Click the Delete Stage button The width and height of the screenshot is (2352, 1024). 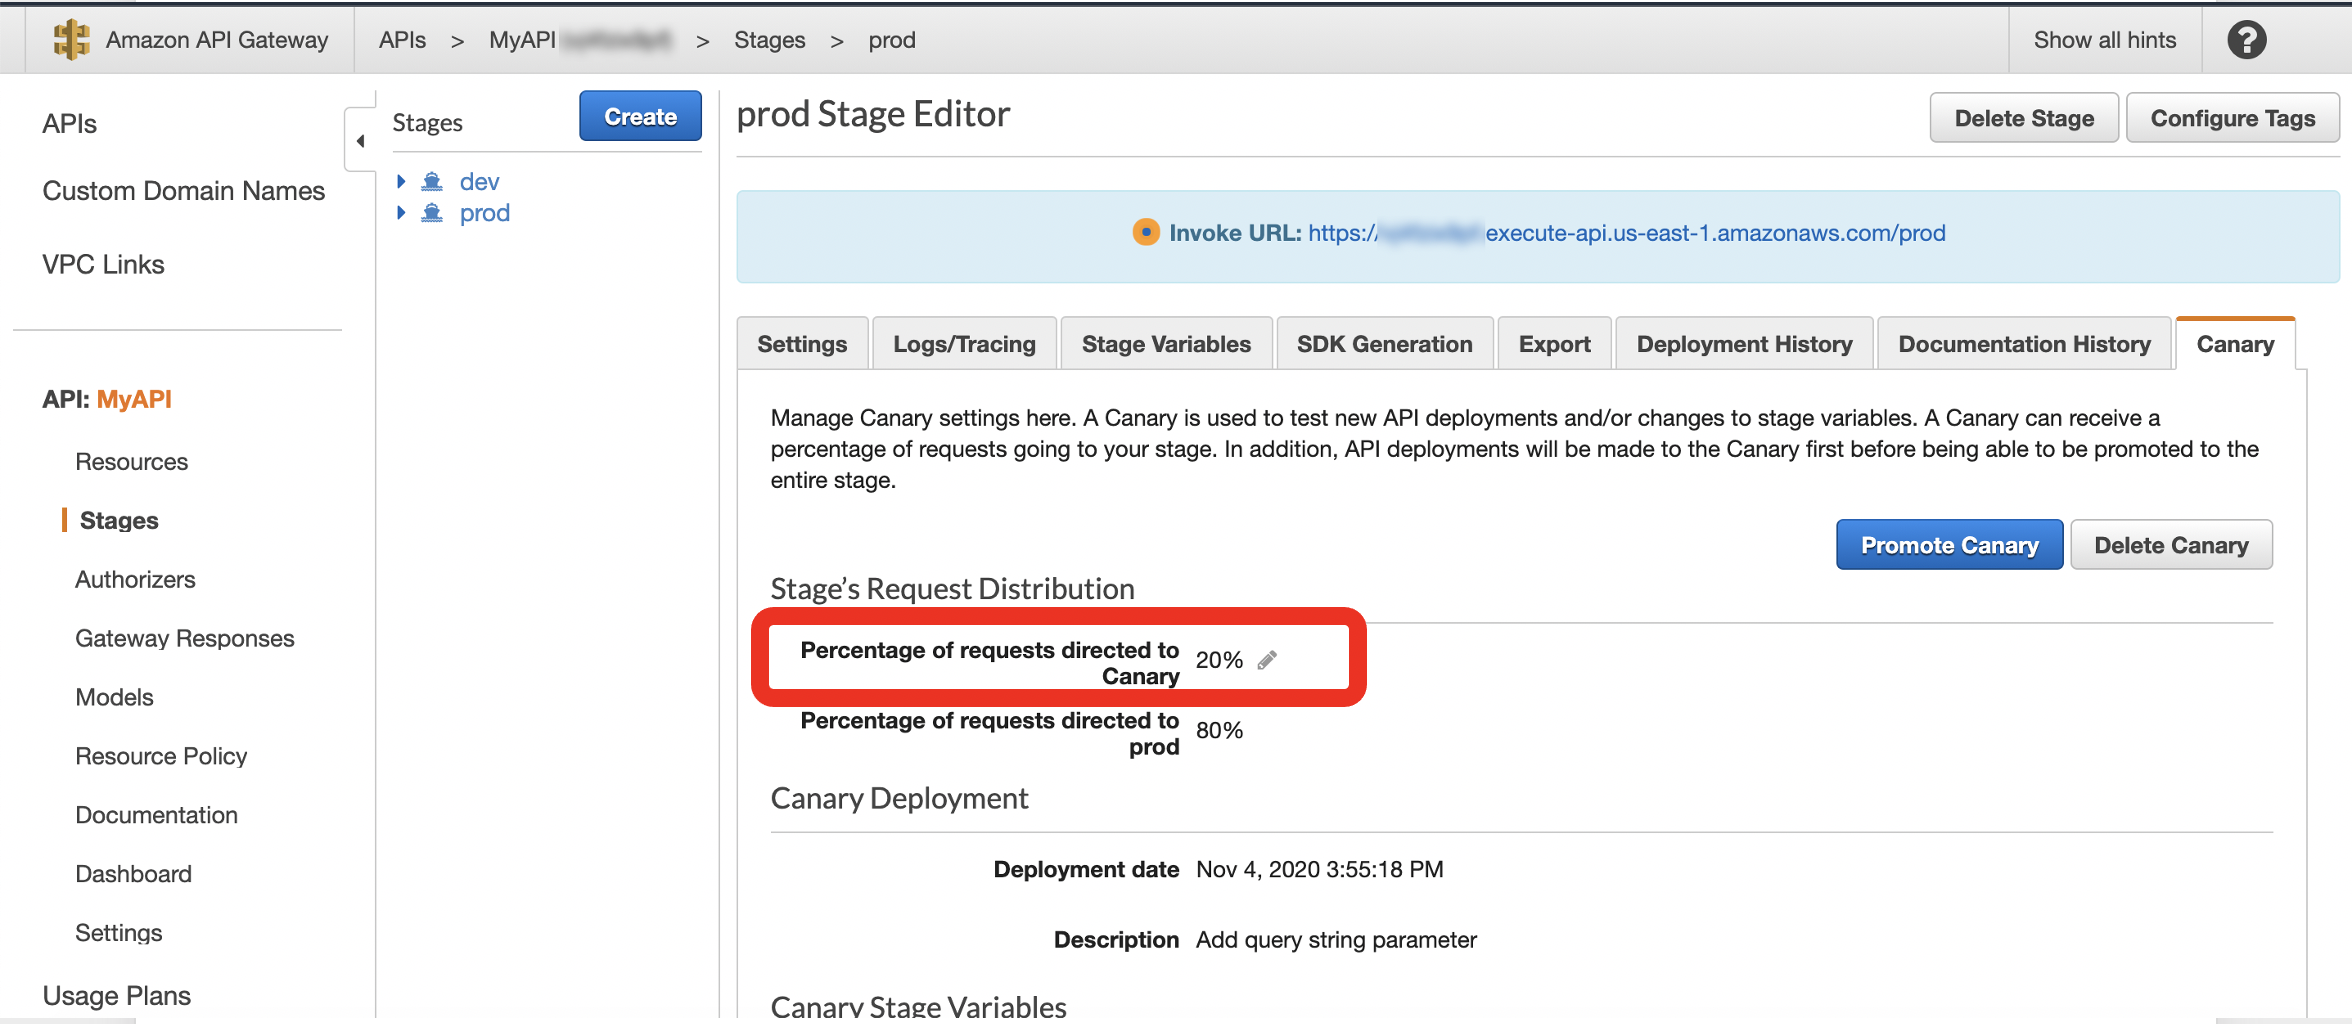[x=2024, y=118]
